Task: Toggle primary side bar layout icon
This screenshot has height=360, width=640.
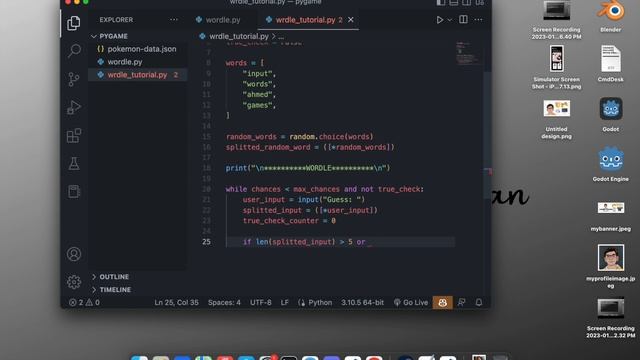Action: [441, 2]
